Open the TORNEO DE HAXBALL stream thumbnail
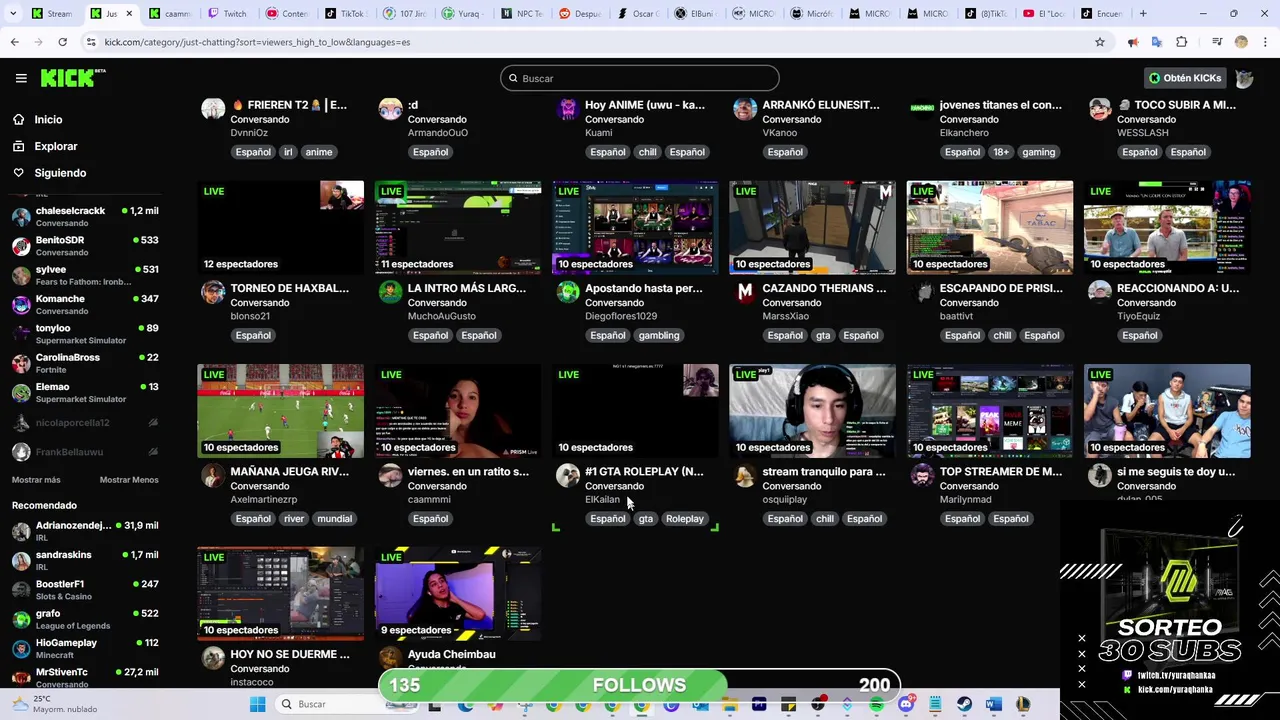 (281, 227)
